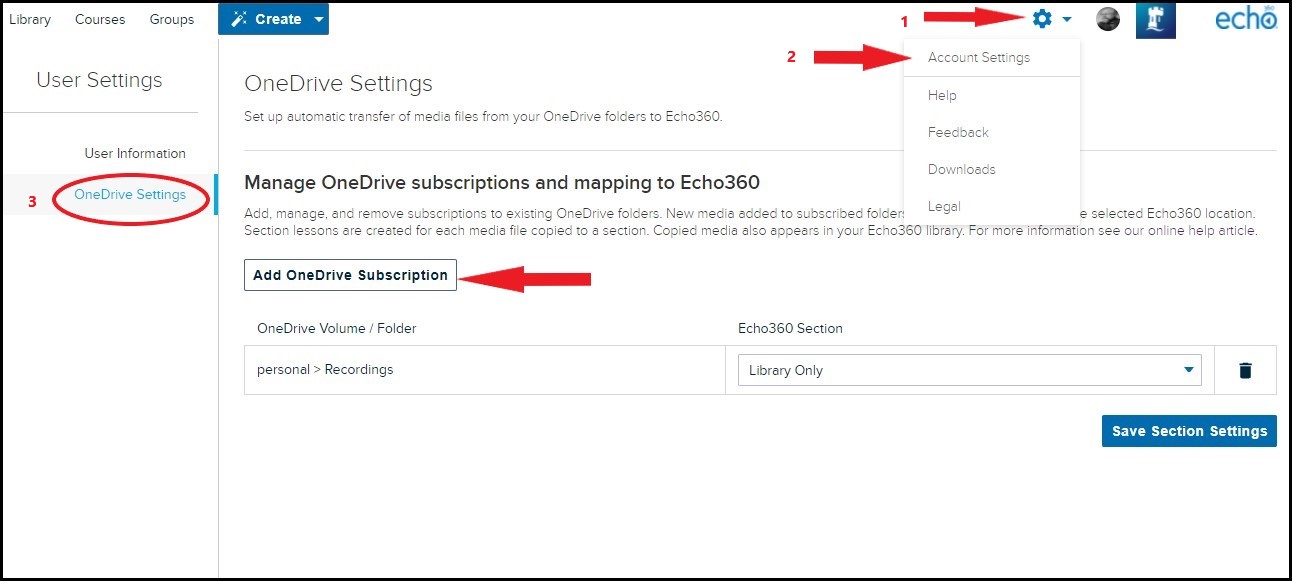This screenshot has height=581, width=1292.
Task: Click the Echo360 logo
Action: pyautogui.click(x=1246, y=18)
